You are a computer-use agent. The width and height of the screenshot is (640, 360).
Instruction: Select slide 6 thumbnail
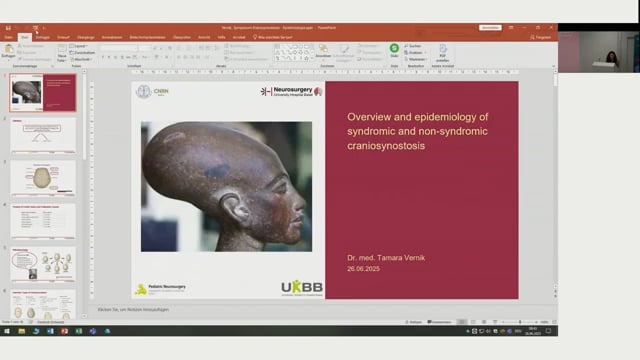[43, 304]
